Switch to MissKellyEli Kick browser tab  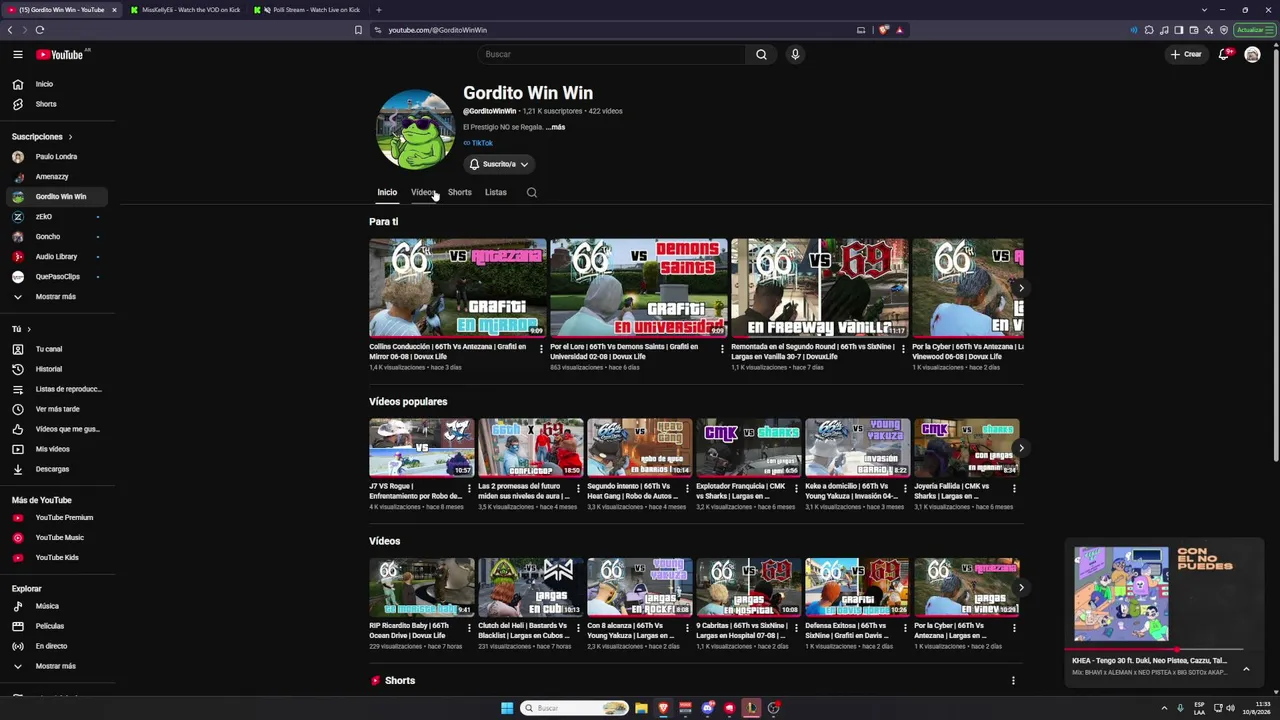tap(185, 10)
